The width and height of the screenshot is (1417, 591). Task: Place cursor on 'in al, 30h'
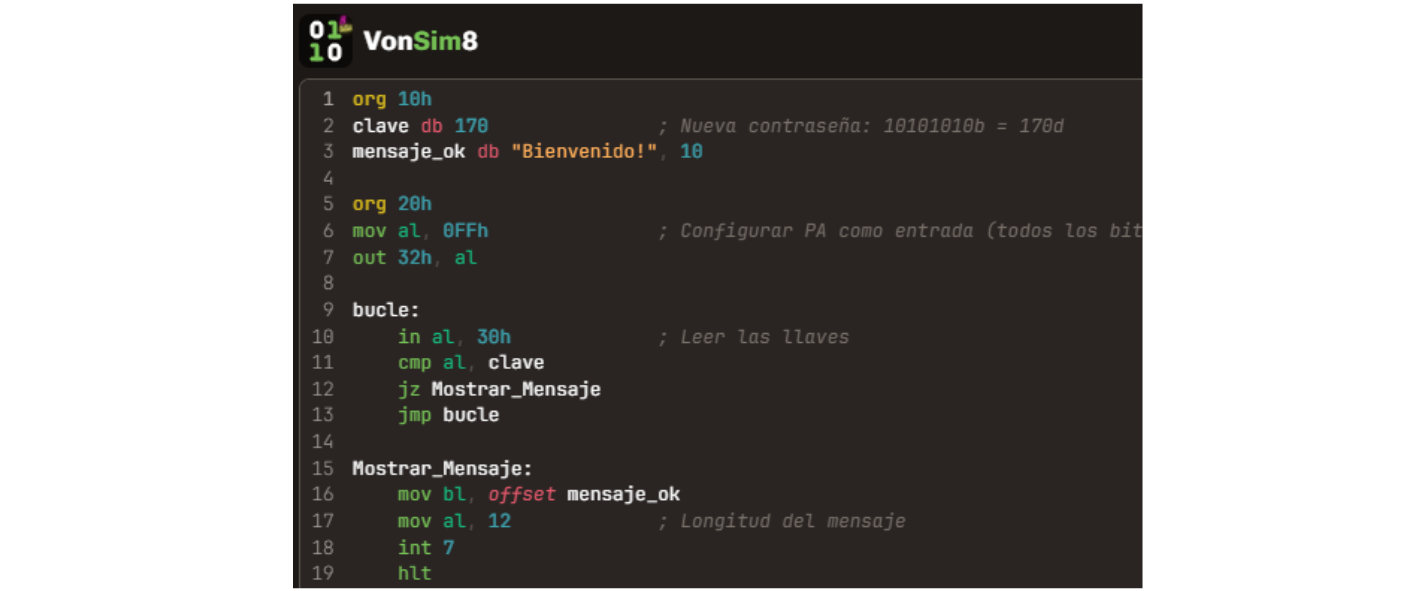(x=454, y=337)
